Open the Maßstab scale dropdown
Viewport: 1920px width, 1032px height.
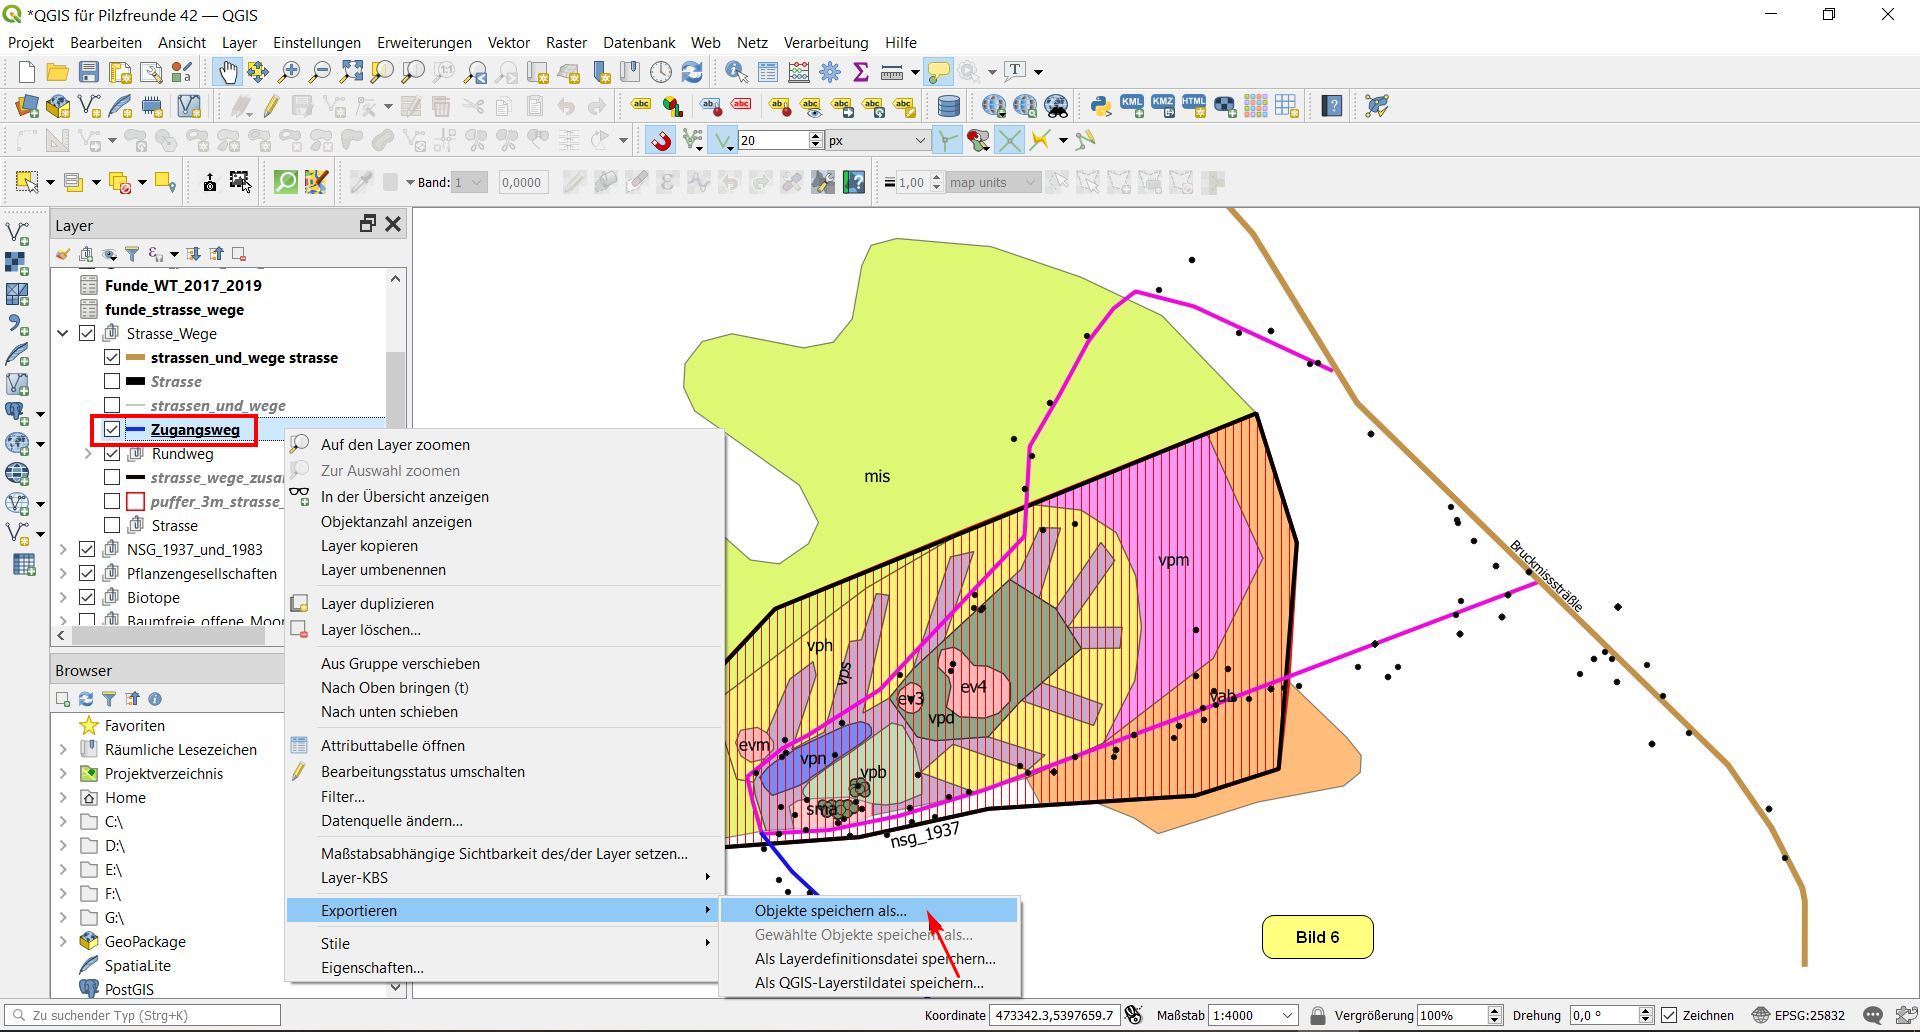(x=1287, y=1015)
